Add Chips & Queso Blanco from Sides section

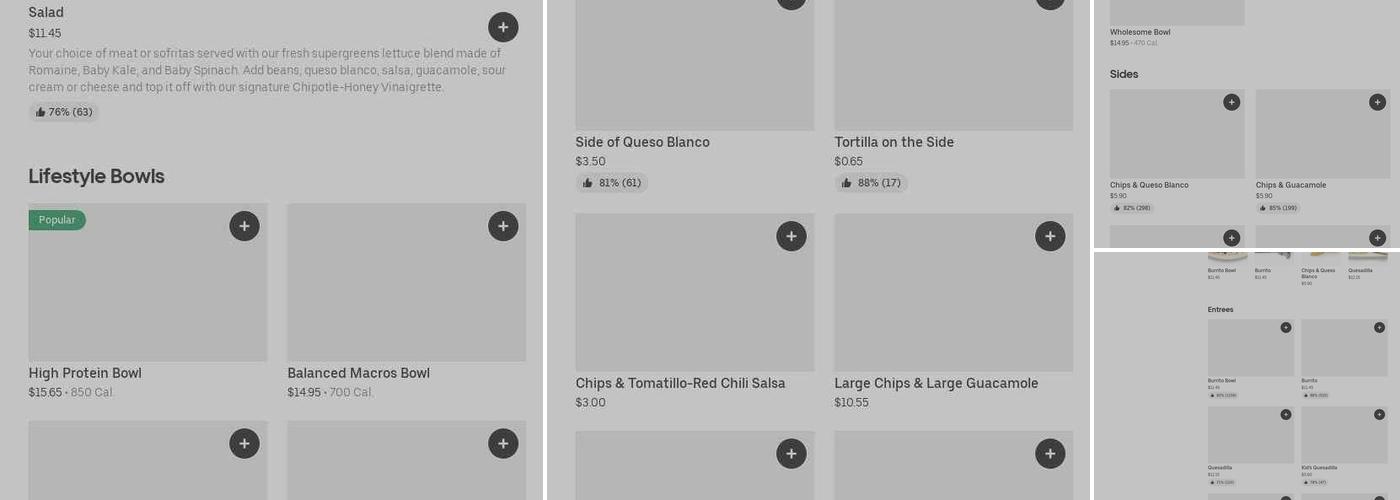(1231, 102)
